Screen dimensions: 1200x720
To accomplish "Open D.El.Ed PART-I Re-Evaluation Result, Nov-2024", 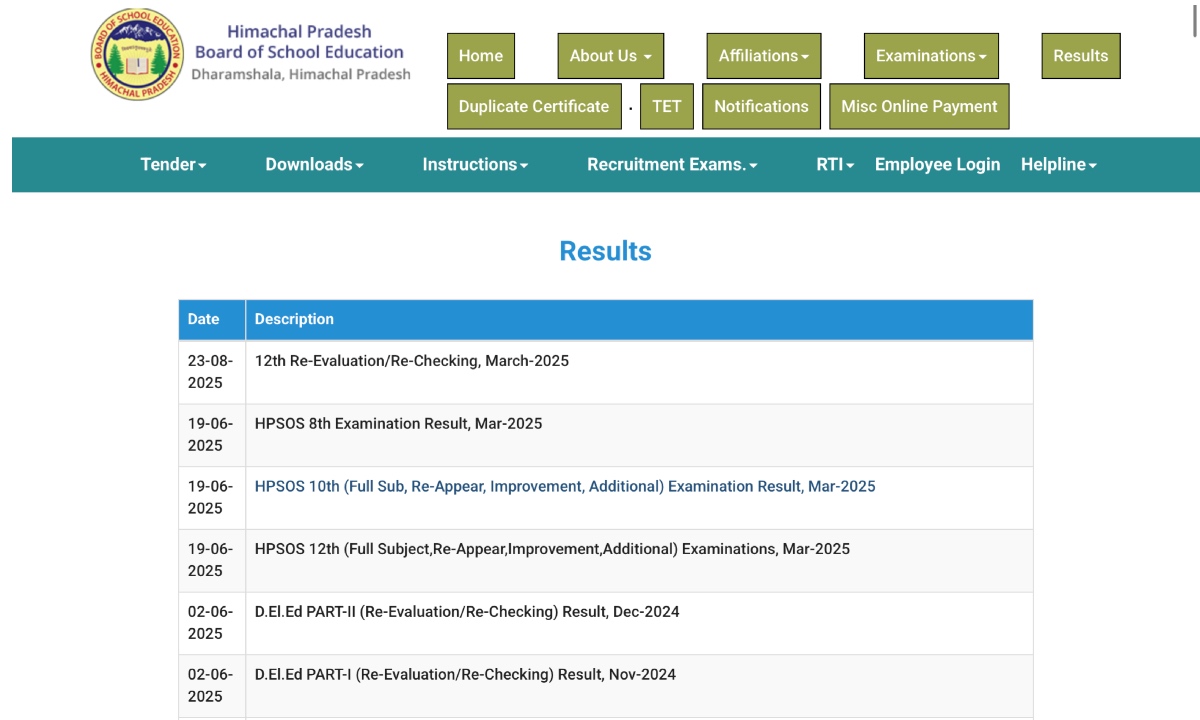I will point(465,675).
